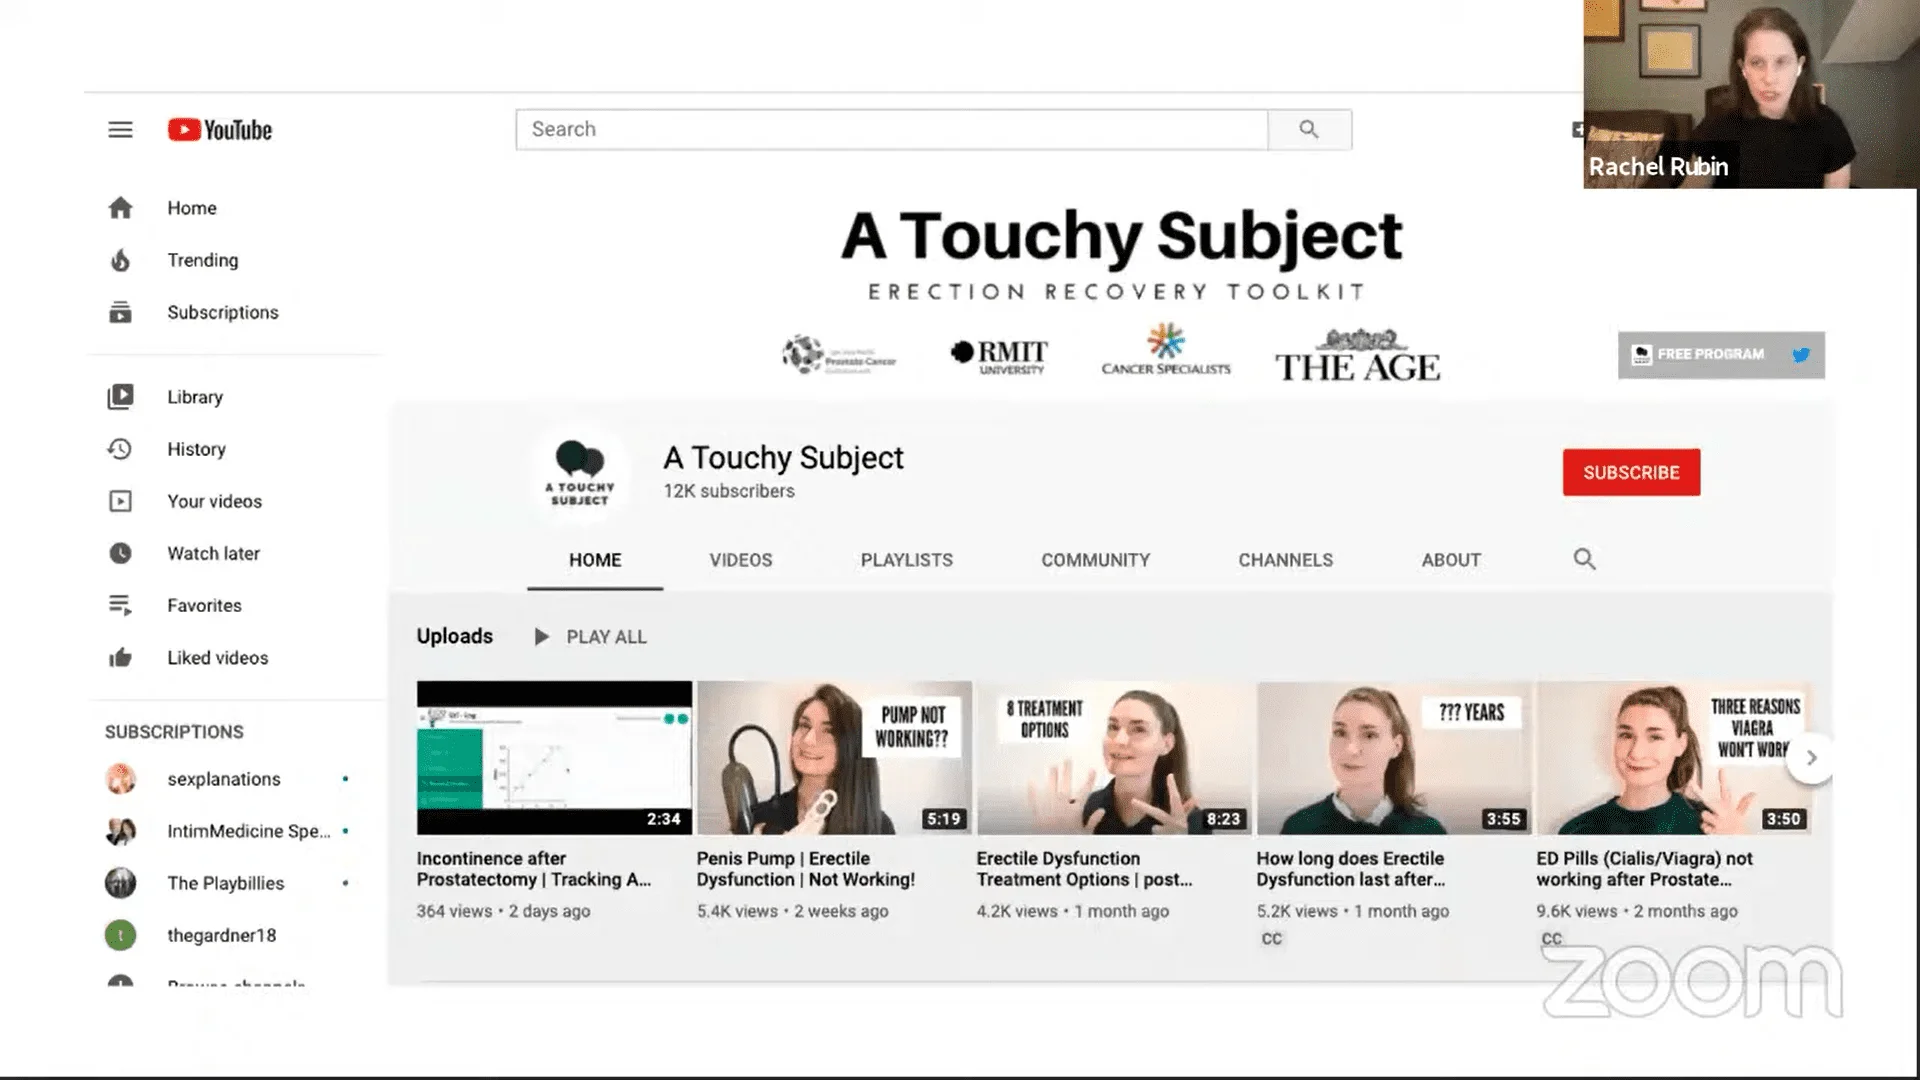Open the ??? Years video thumbnail

point(1394,758)
